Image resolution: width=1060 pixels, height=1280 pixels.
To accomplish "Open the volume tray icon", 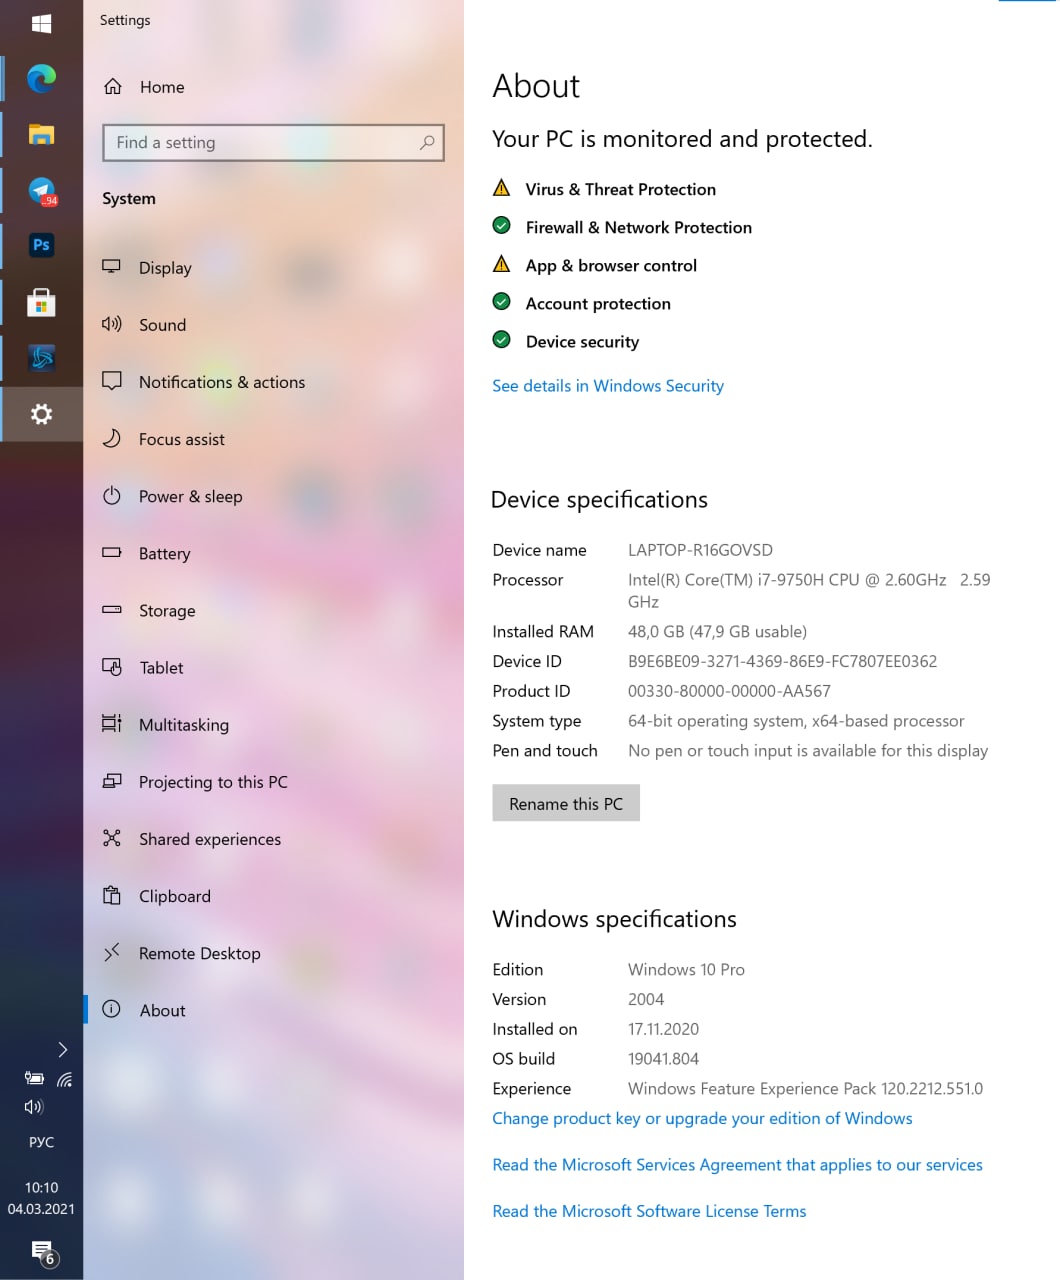I will [34, 1106].
